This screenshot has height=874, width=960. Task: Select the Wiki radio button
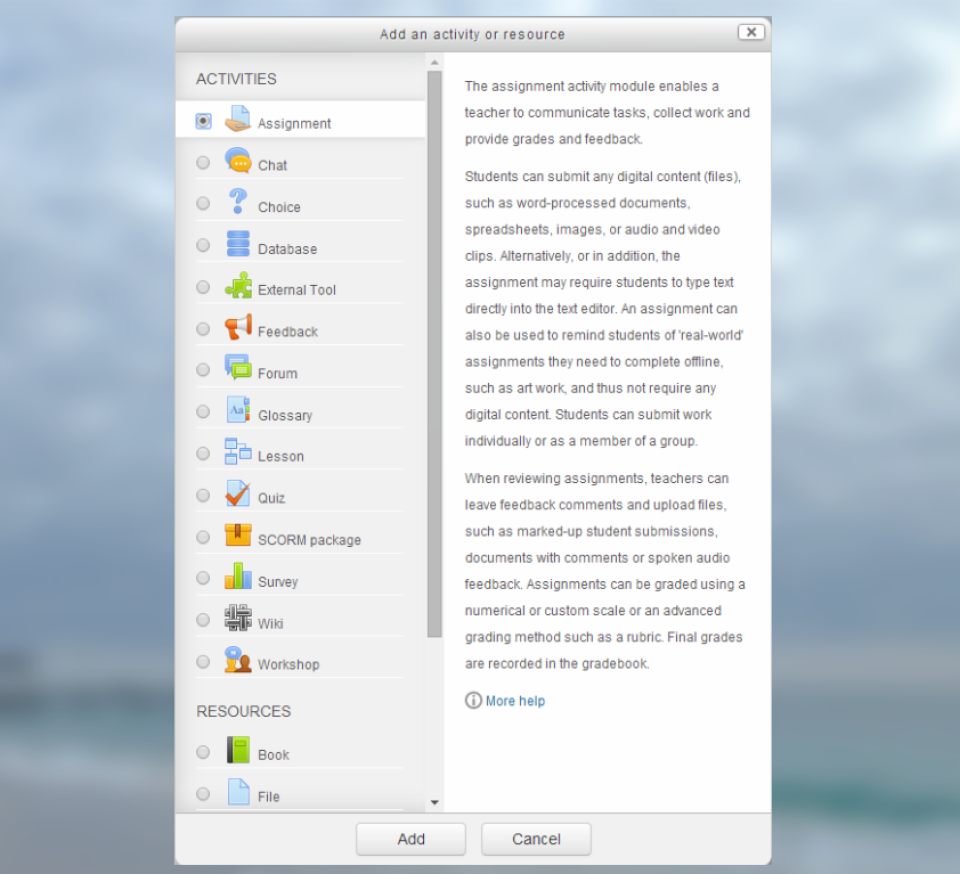coord(203,620)
